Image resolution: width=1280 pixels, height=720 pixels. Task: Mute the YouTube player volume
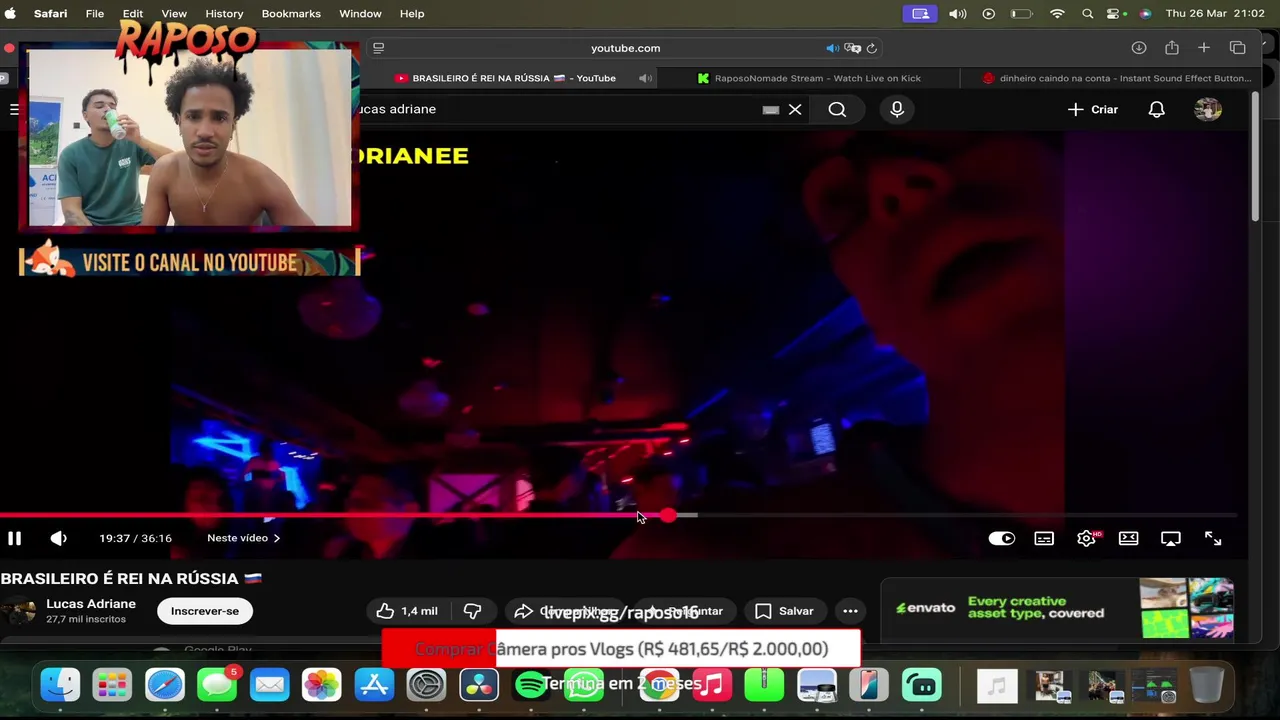pyautogui.click(x=59, y=538)
